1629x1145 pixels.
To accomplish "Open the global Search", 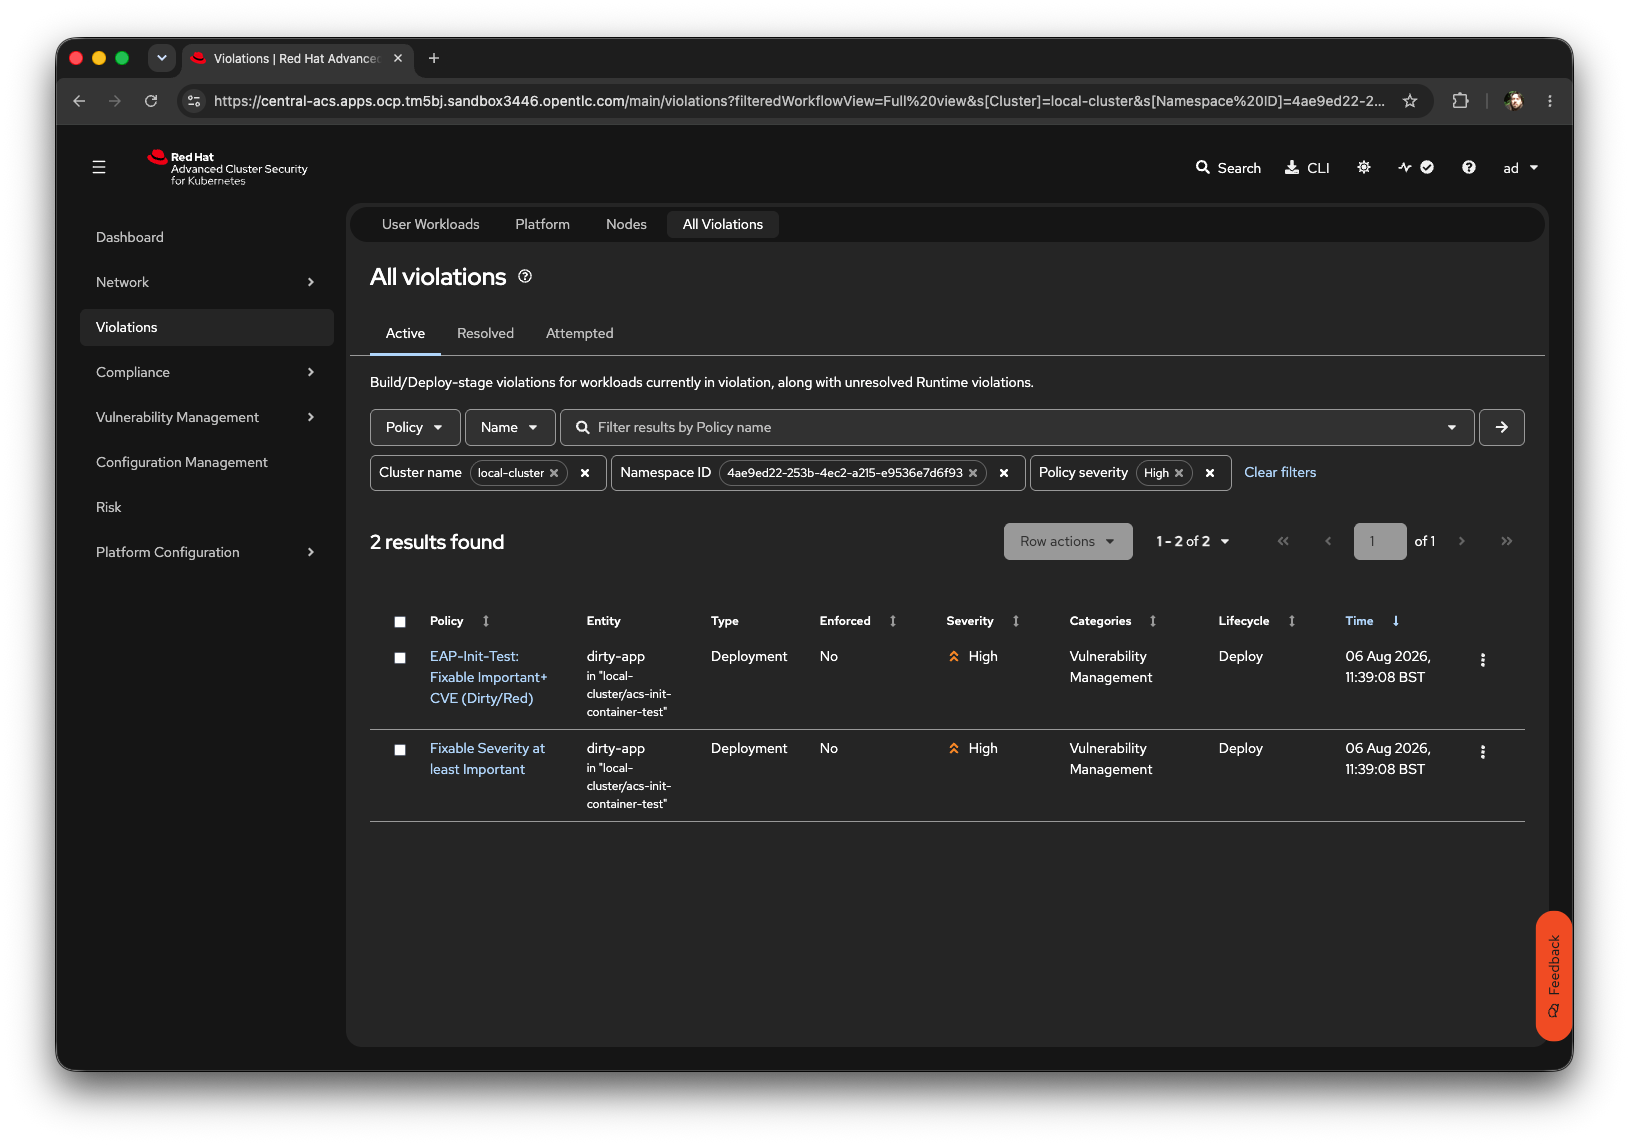I will [1228, 168].
